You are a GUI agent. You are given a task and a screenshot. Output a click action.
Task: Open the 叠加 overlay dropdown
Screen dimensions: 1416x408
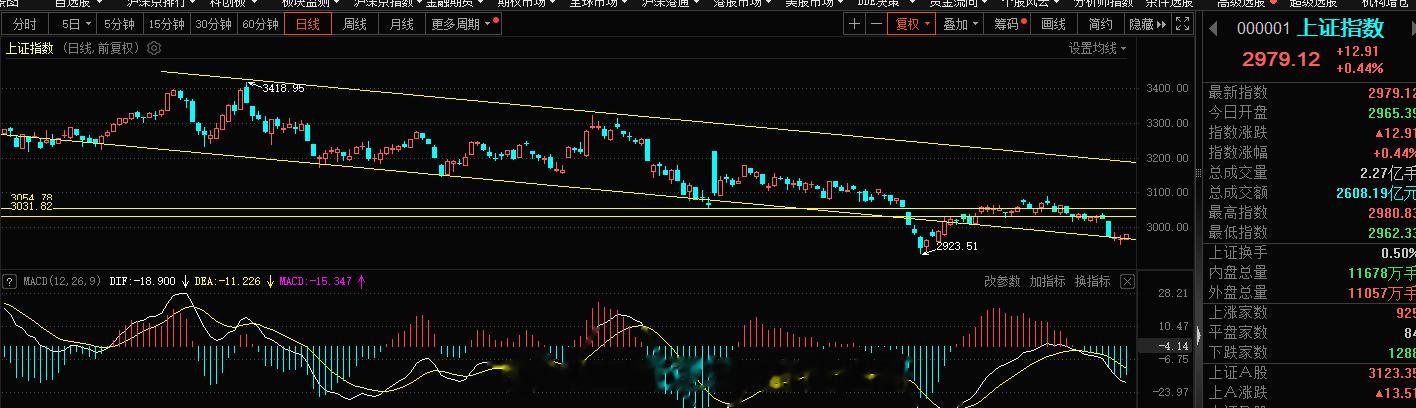960,25
